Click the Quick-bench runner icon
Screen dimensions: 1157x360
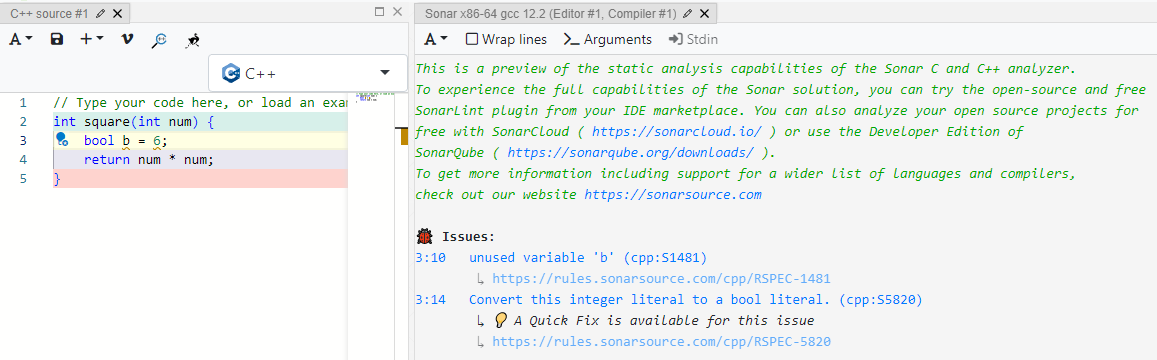(193, 40)
